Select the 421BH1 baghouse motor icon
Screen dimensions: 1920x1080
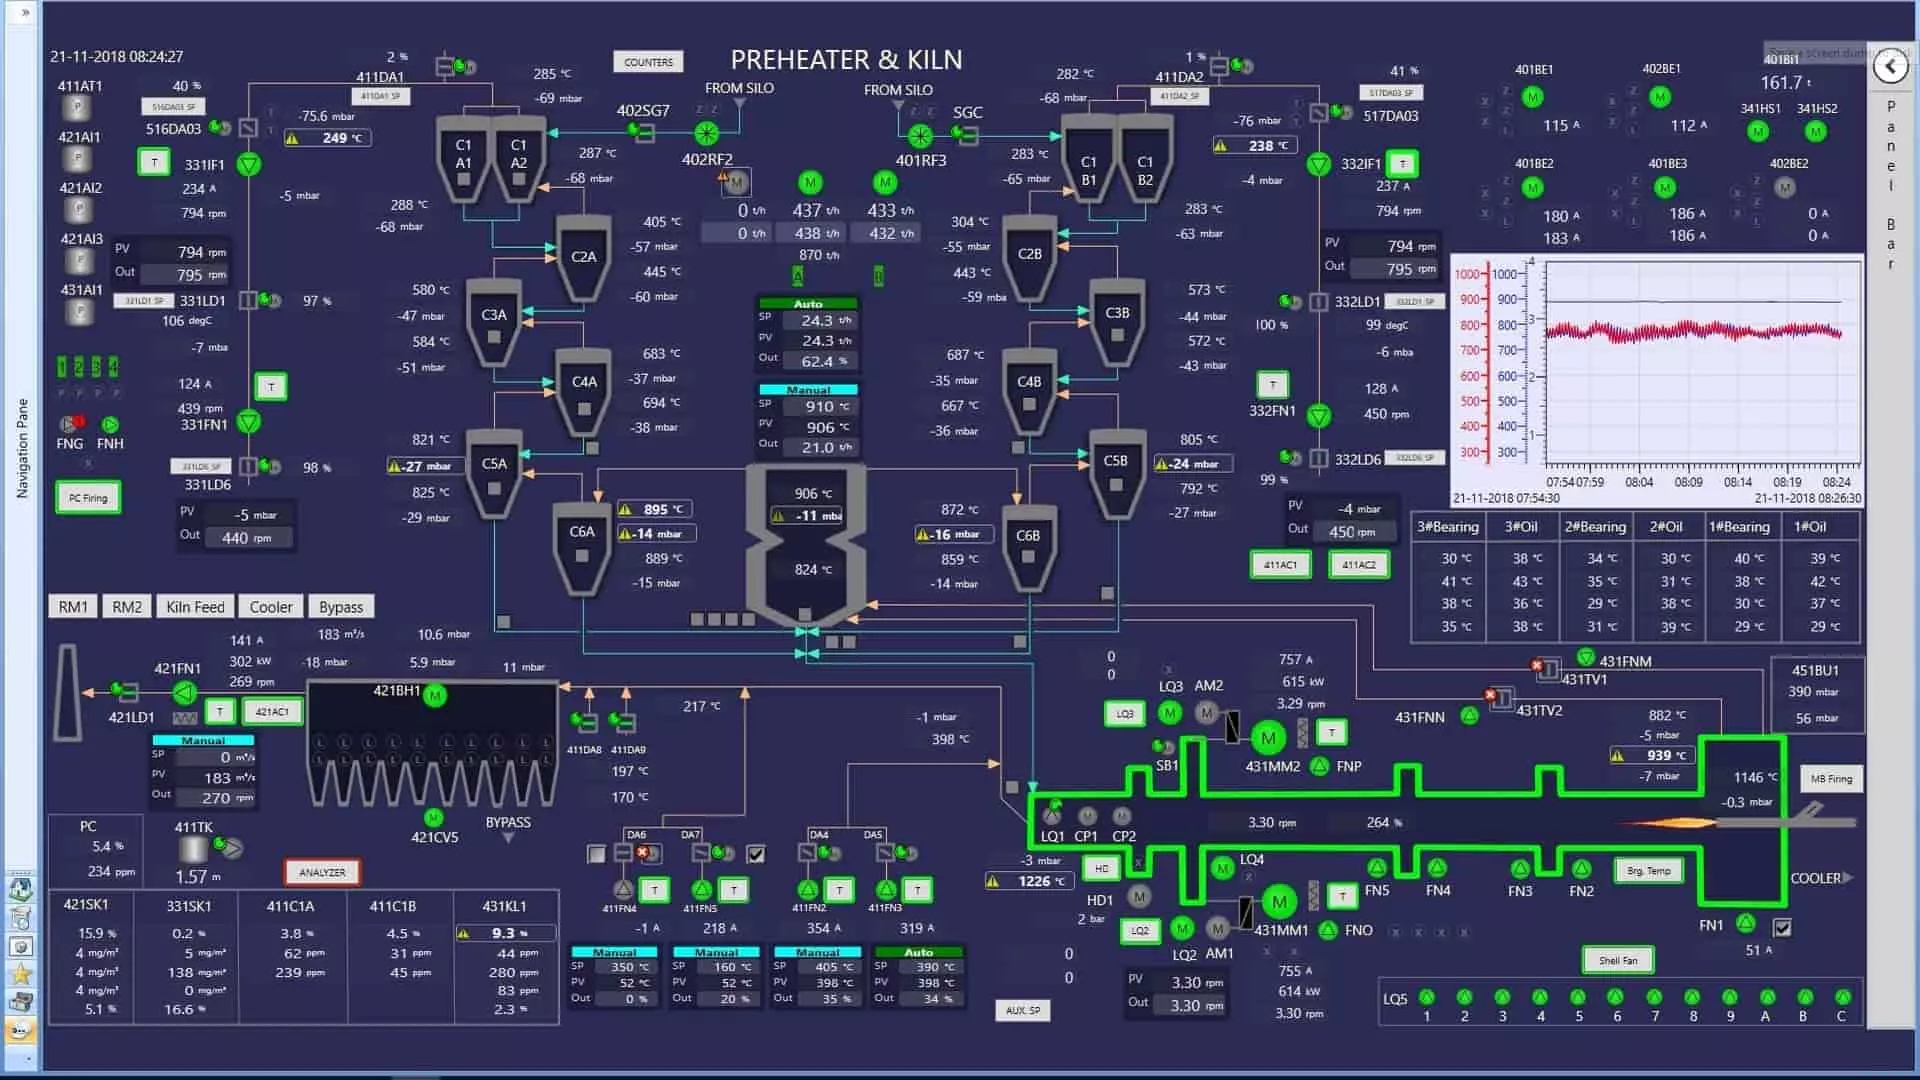pos(435,695)
